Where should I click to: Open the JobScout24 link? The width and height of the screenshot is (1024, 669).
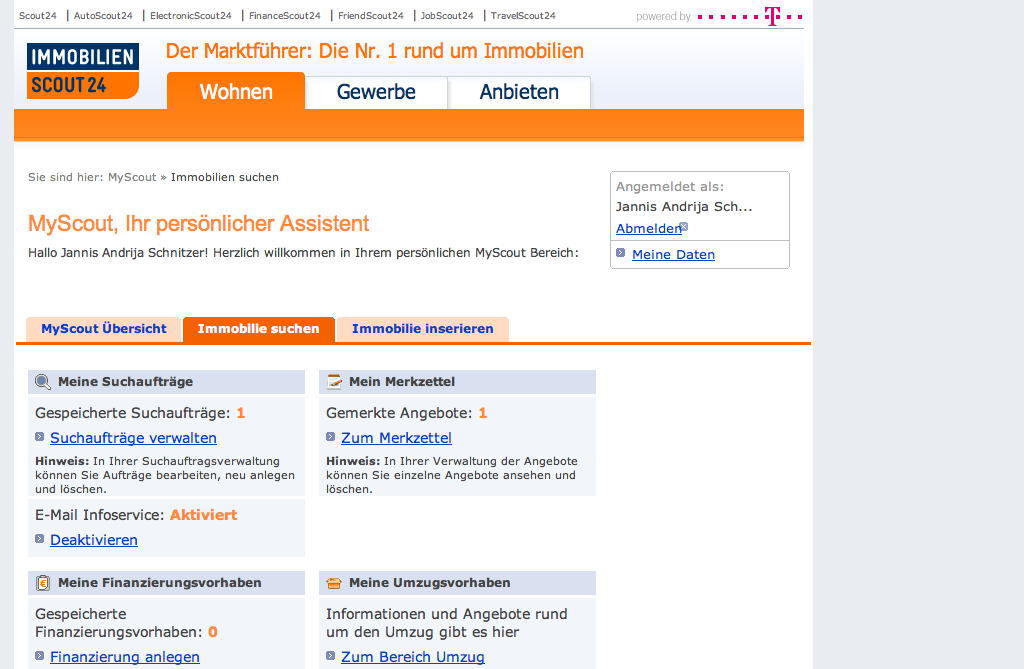447,16
